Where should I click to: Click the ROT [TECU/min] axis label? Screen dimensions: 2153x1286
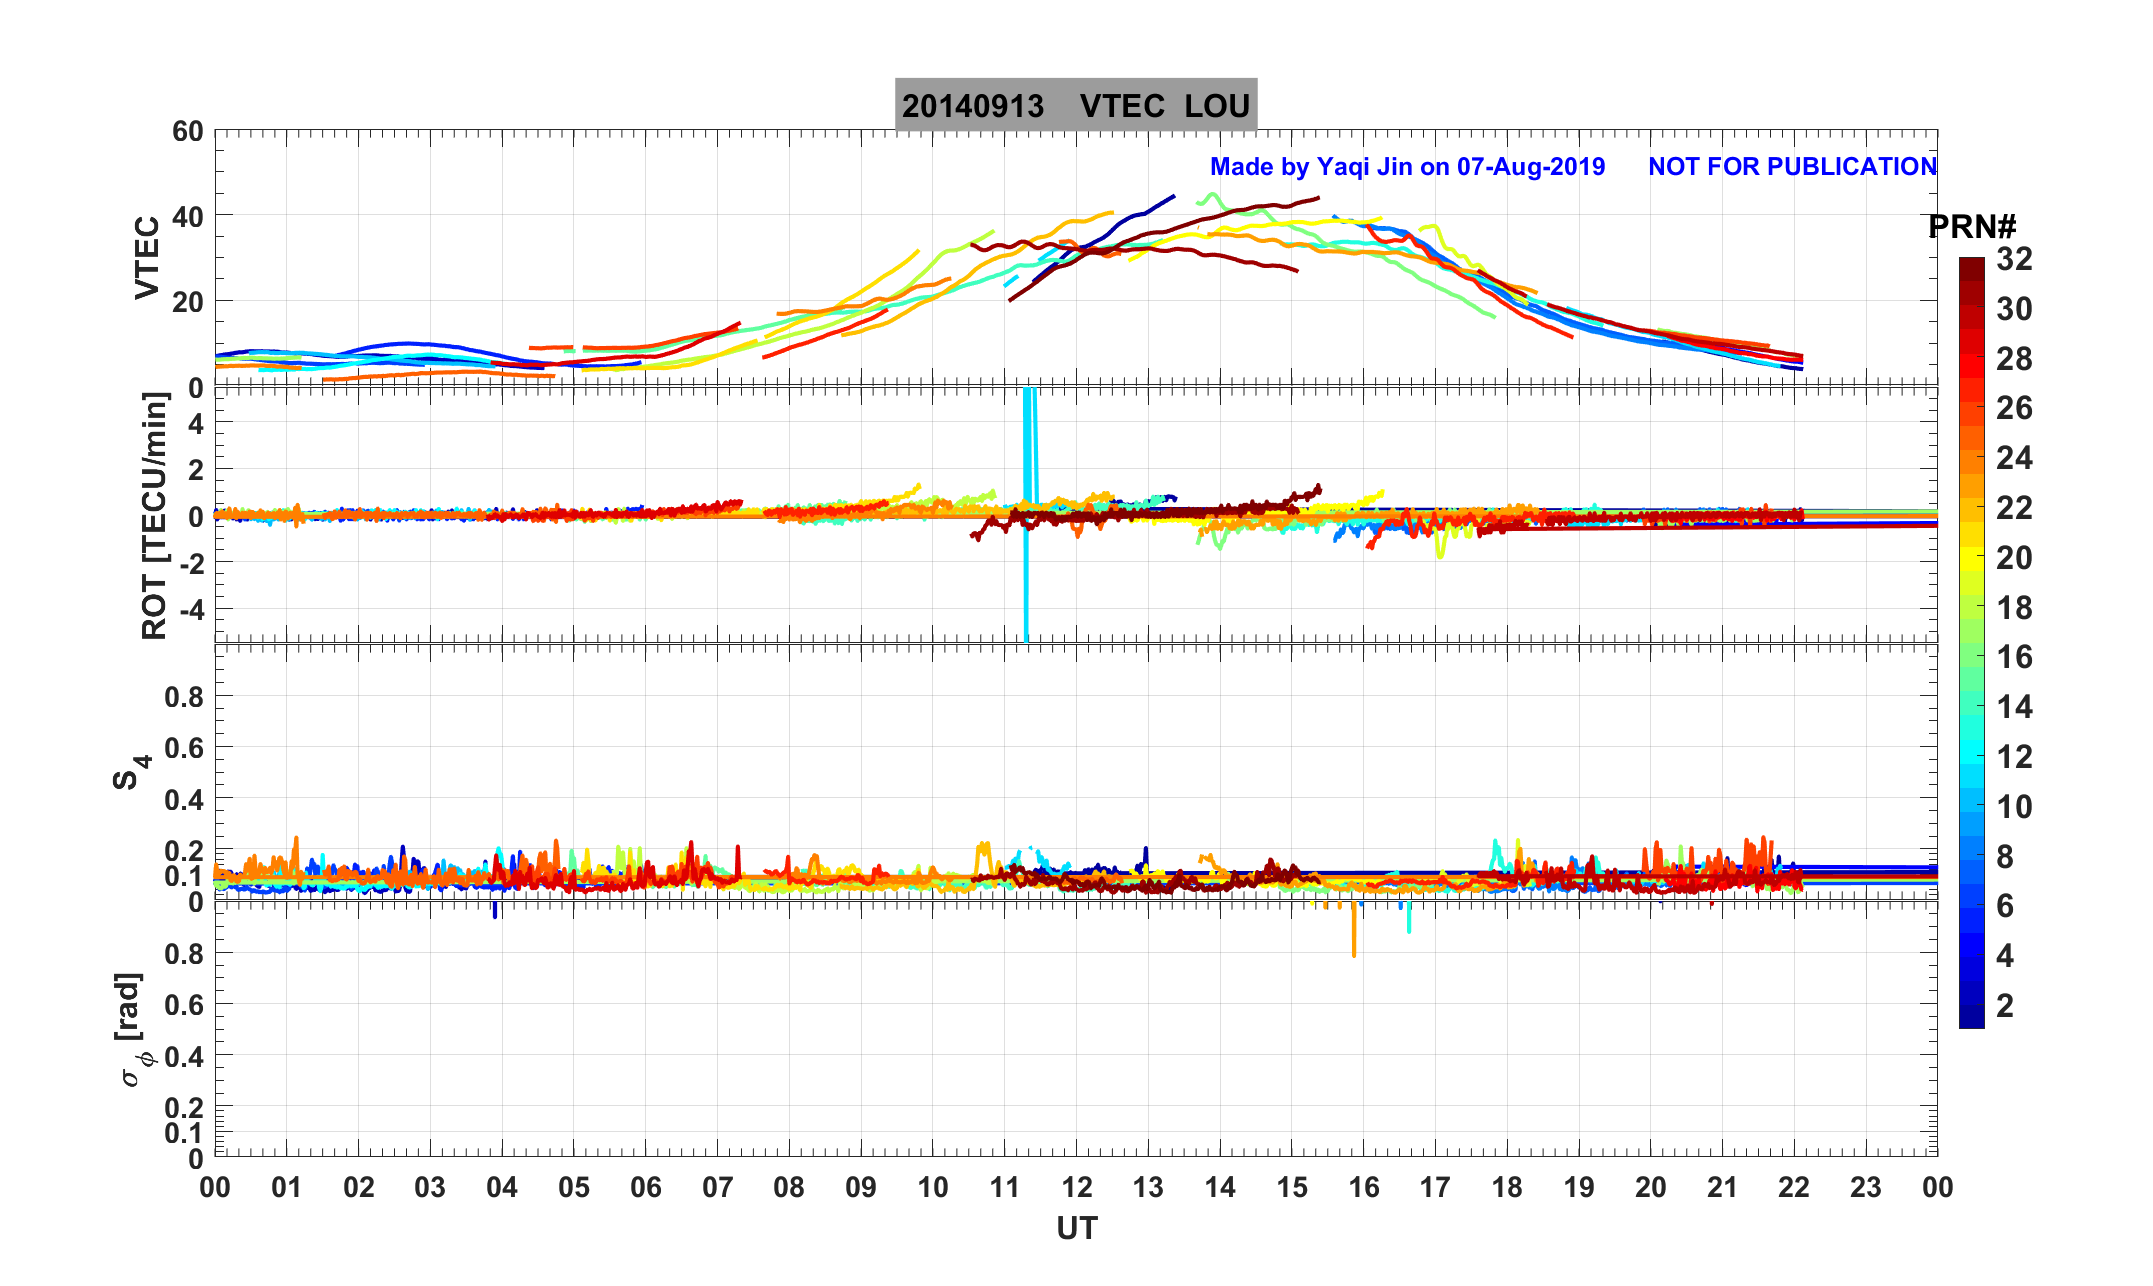155,515
